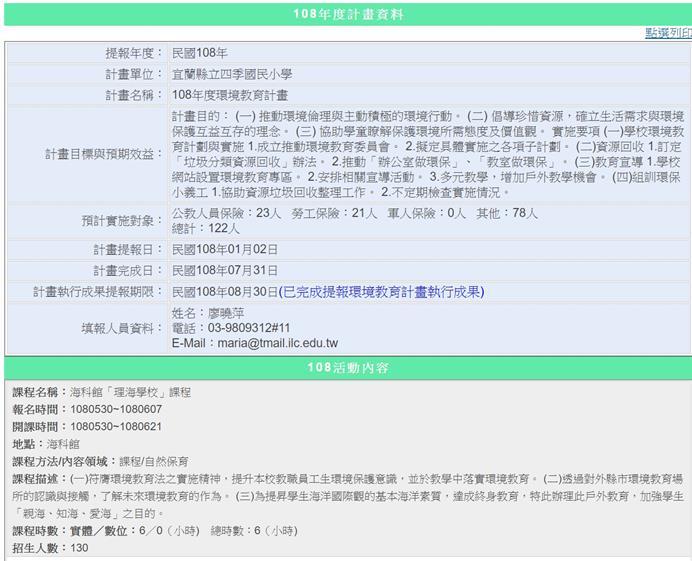Click the 填報人員資料 label

[x=122, y=328]
